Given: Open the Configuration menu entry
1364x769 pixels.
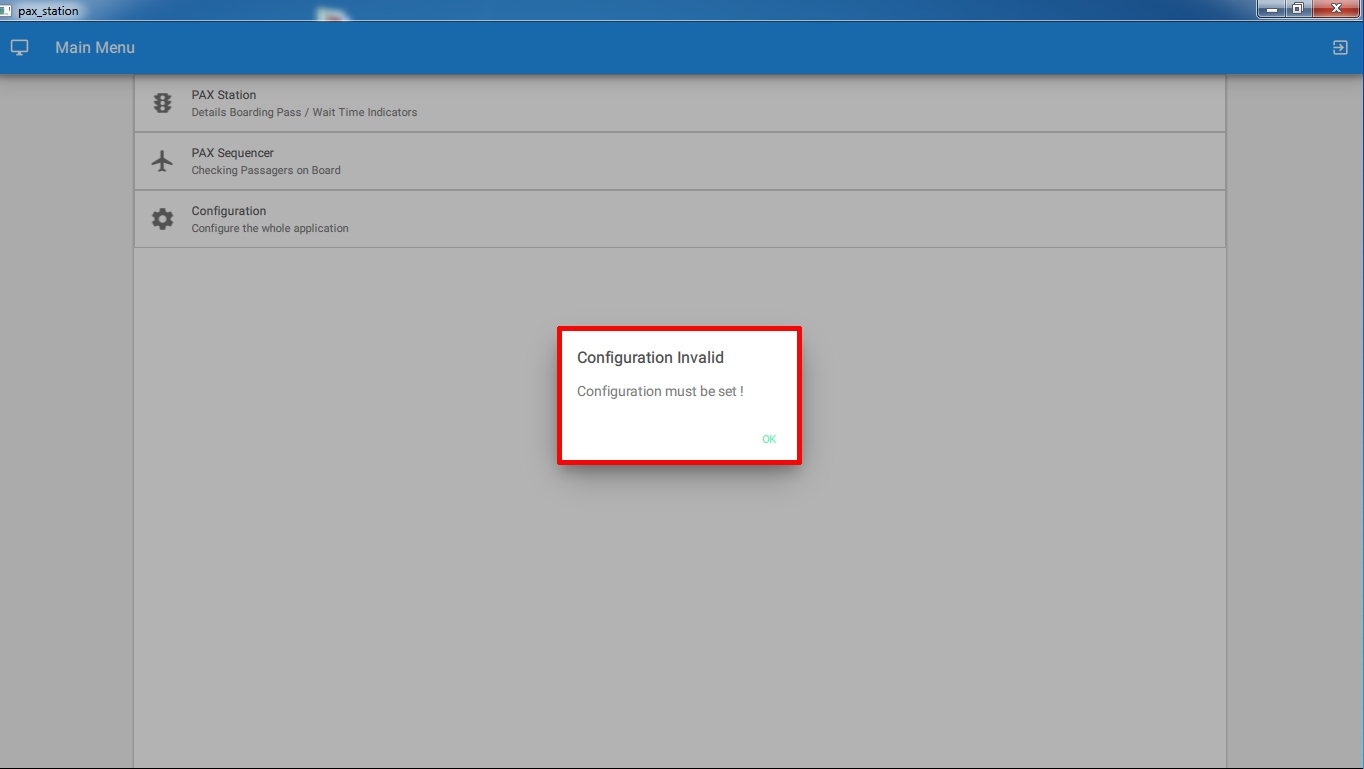Looking at the screenshot, I should click(x=679, y=219).
